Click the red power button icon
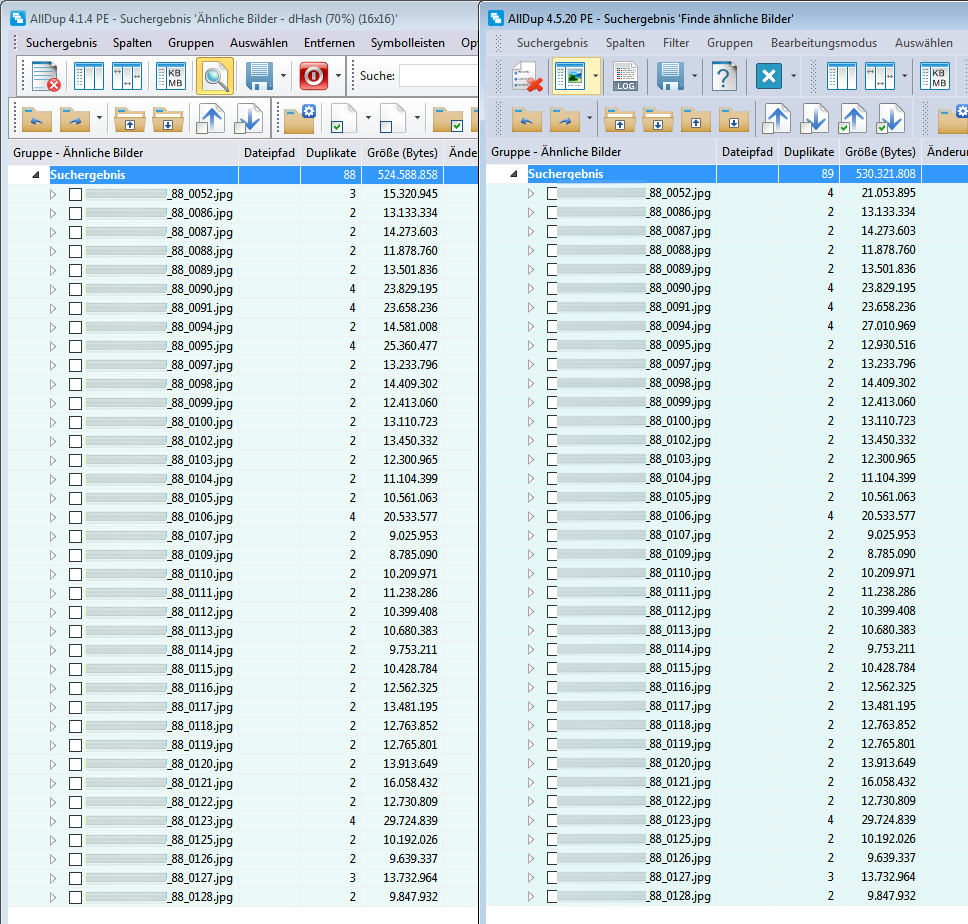The height and width of the screenshot is (924, 968). [x=314, y=76]
